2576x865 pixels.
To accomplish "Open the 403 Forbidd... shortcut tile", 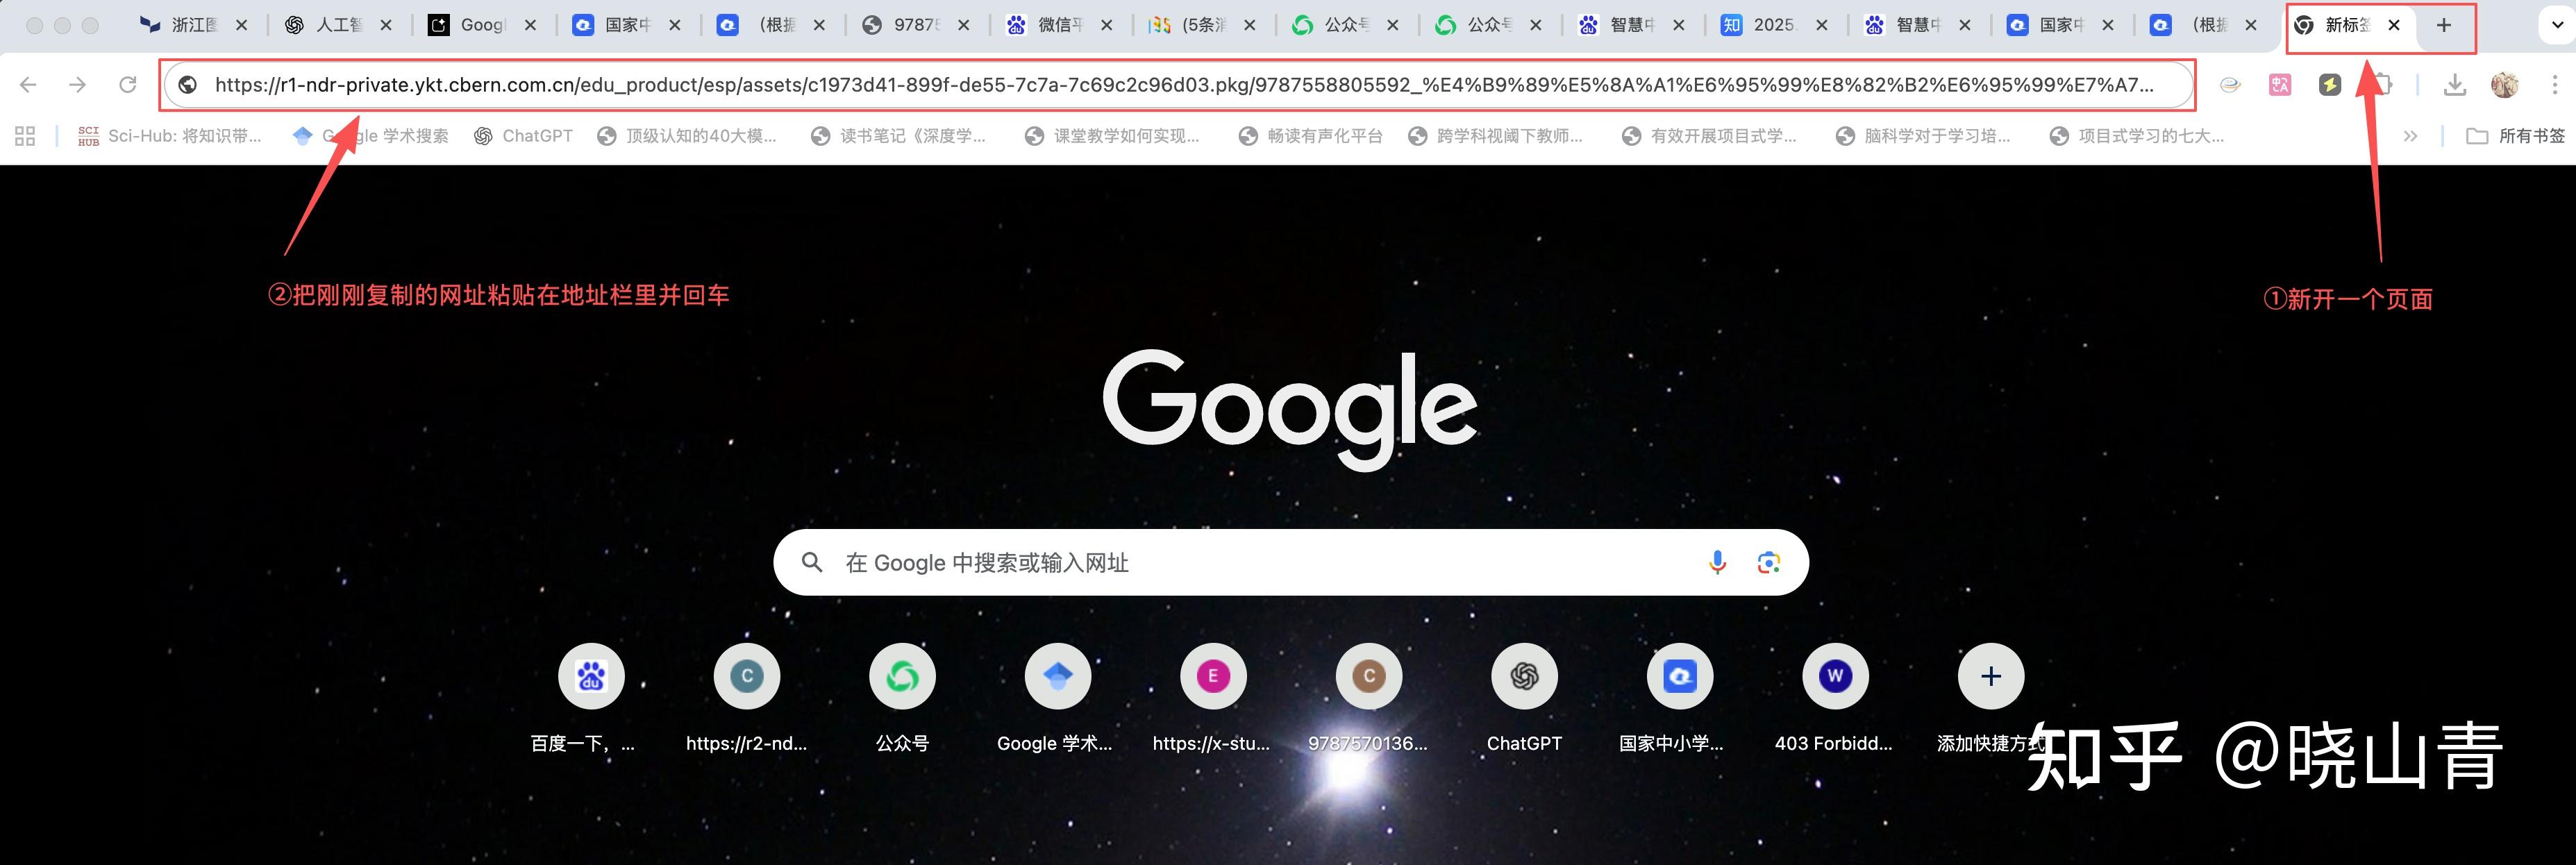I will pyautogui.click(x=1835, y=697).
